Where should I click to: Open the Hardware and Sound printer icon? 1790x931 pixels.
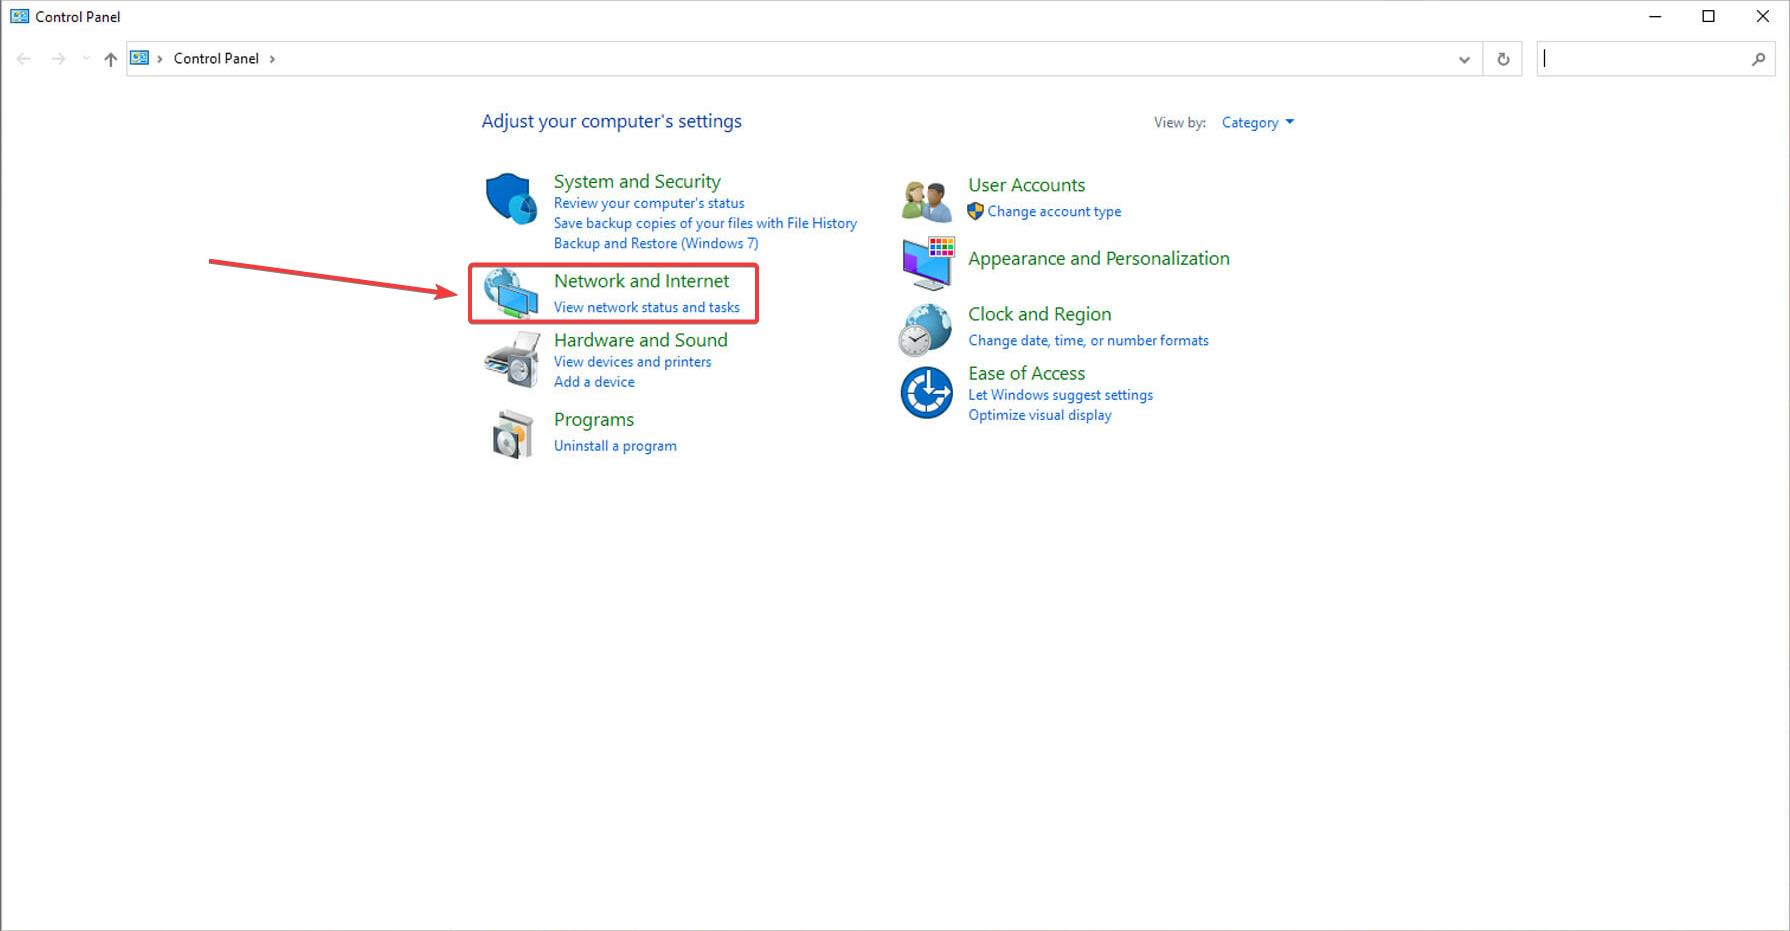tap(512, 360)
